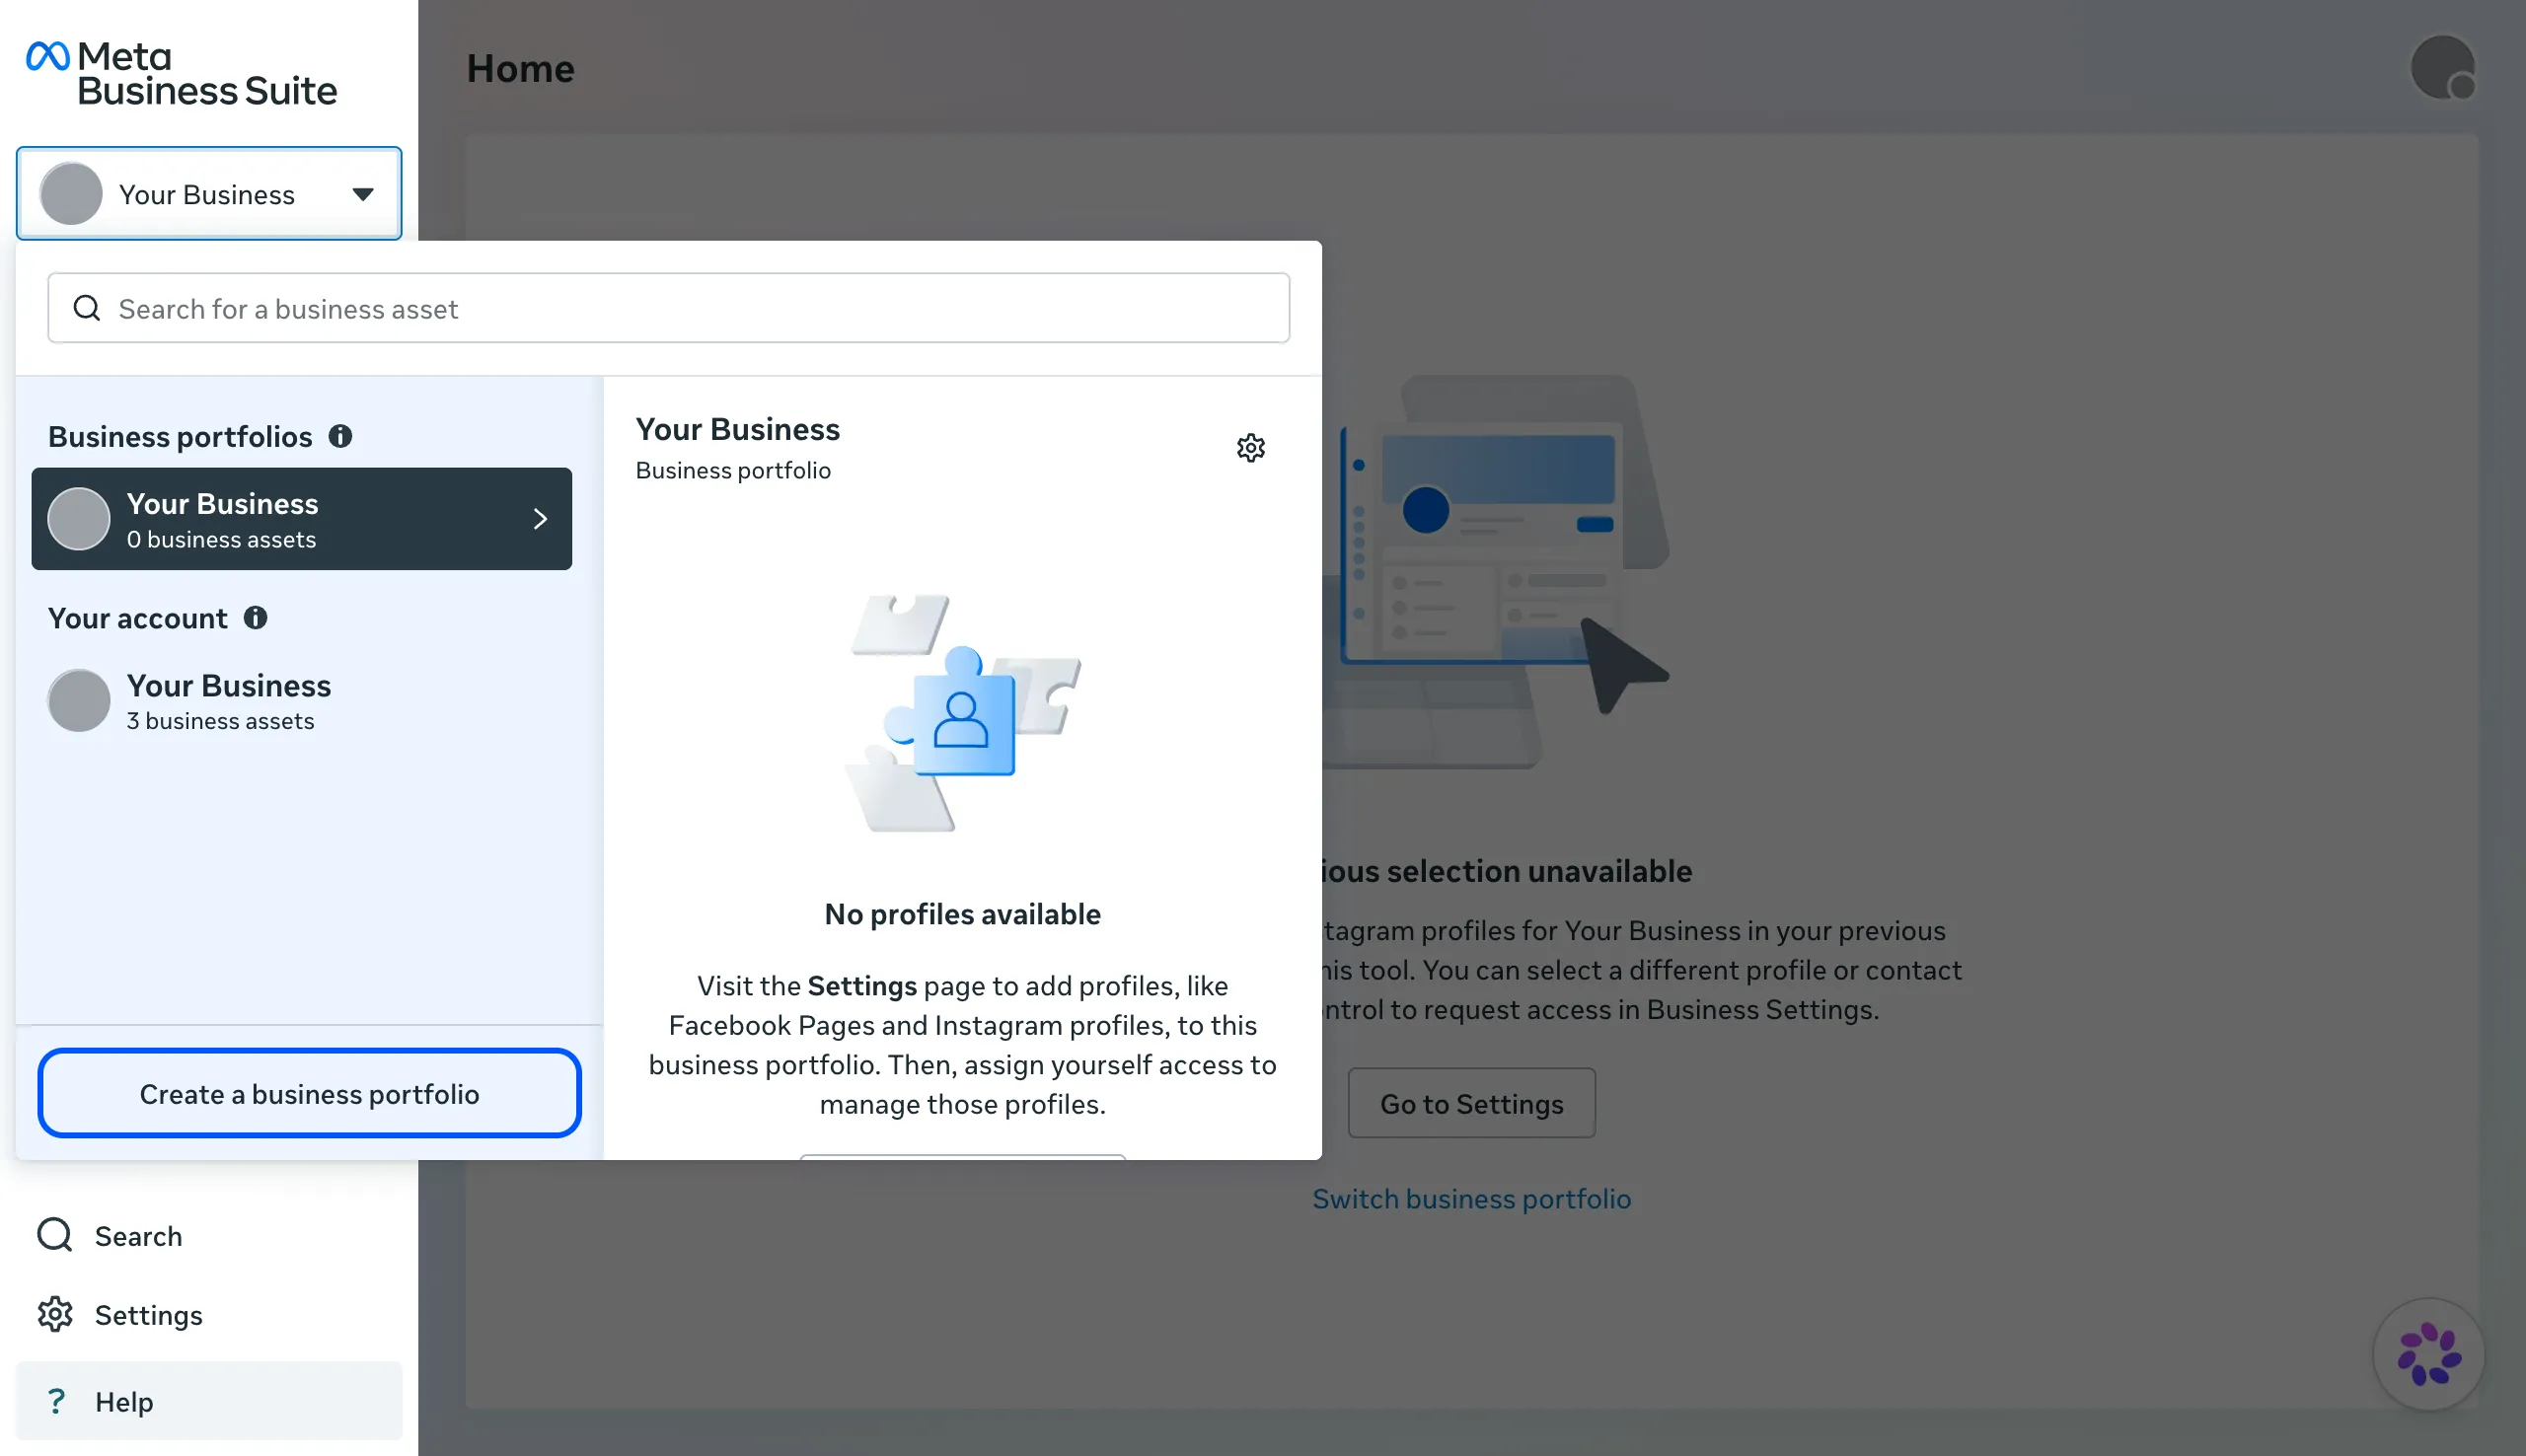This screenshot has width=2526, height=1456.
Task: Click the dropdown arrow next to Your Business
Action: [x=363, y=194]
